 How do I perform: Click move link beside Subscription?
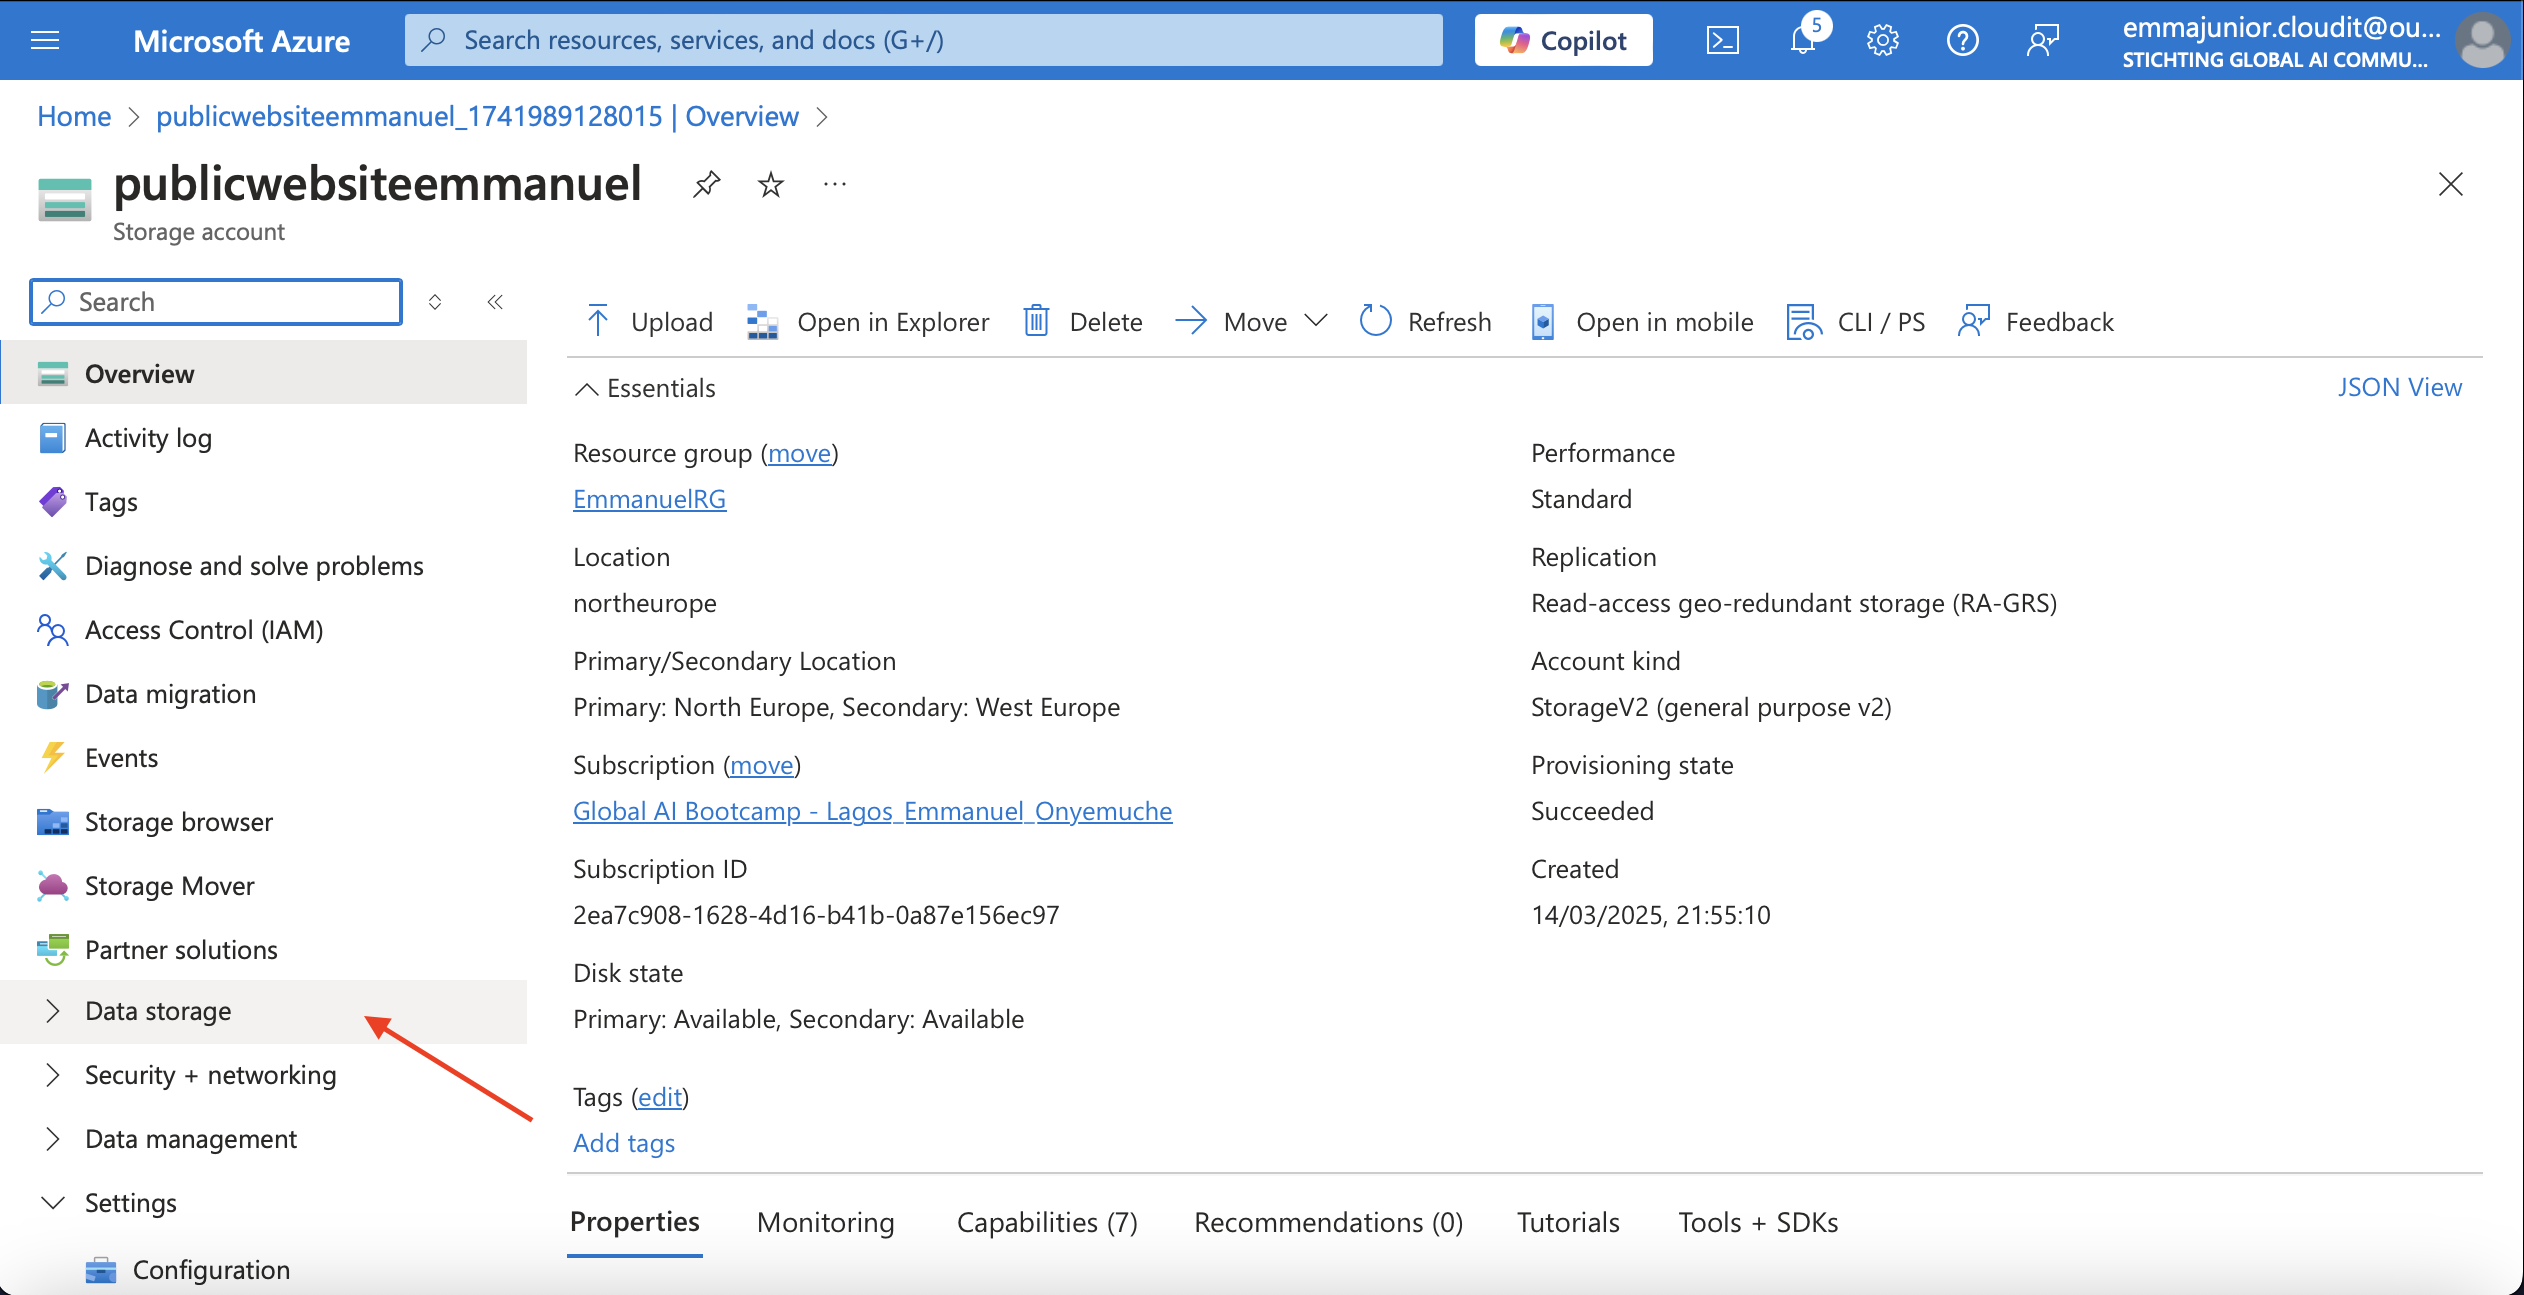tap(761, 765)
